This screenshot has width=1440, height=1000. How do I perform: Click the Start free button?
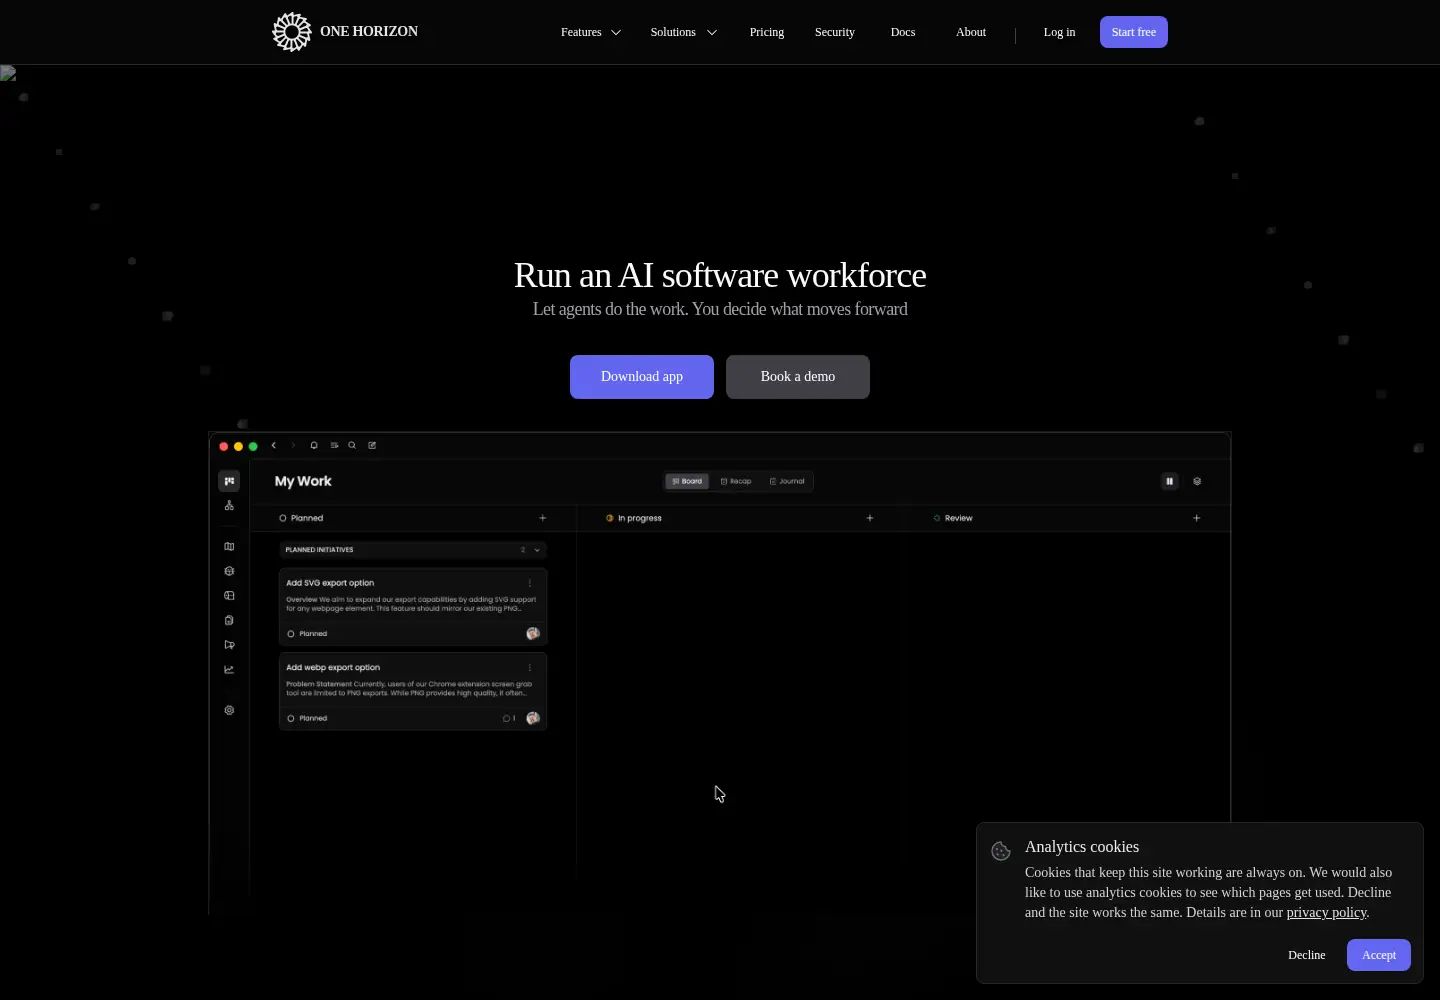1134,32
